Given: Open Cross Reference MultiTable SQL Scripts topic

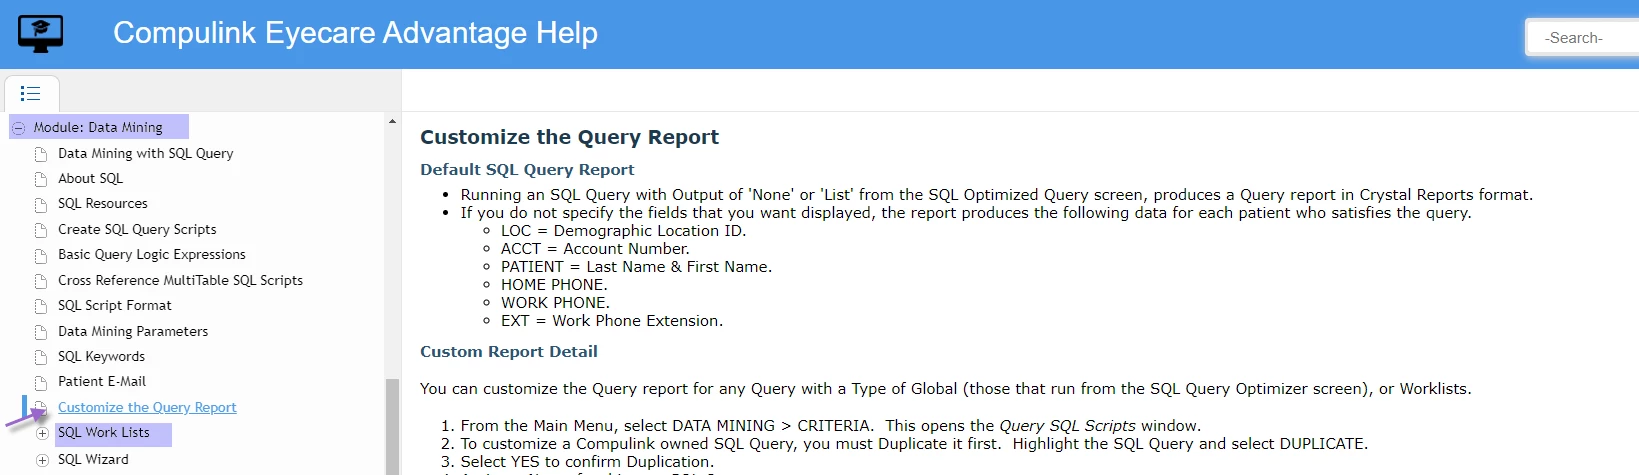Looking at the screenshot, I should (x=180, y=280).
